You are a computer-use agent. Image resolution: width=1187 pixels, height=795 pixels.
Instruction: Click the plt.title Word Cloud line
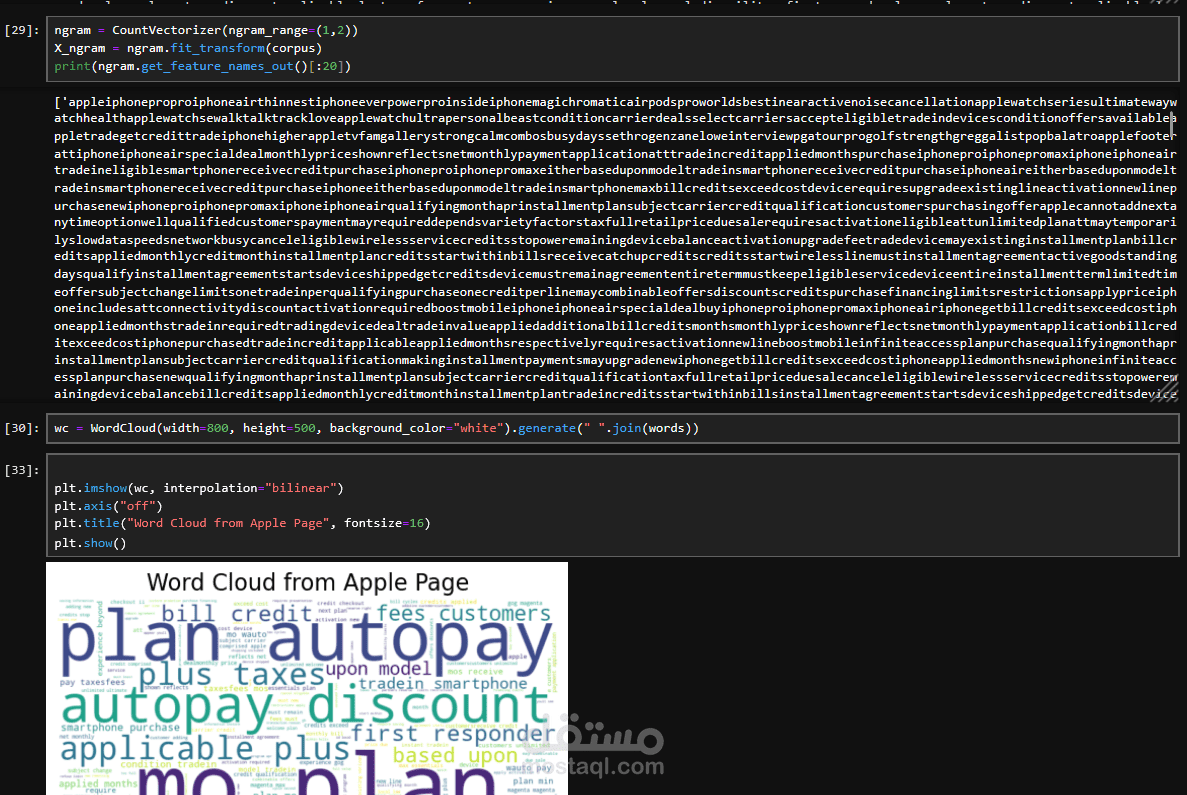(242, 523)
